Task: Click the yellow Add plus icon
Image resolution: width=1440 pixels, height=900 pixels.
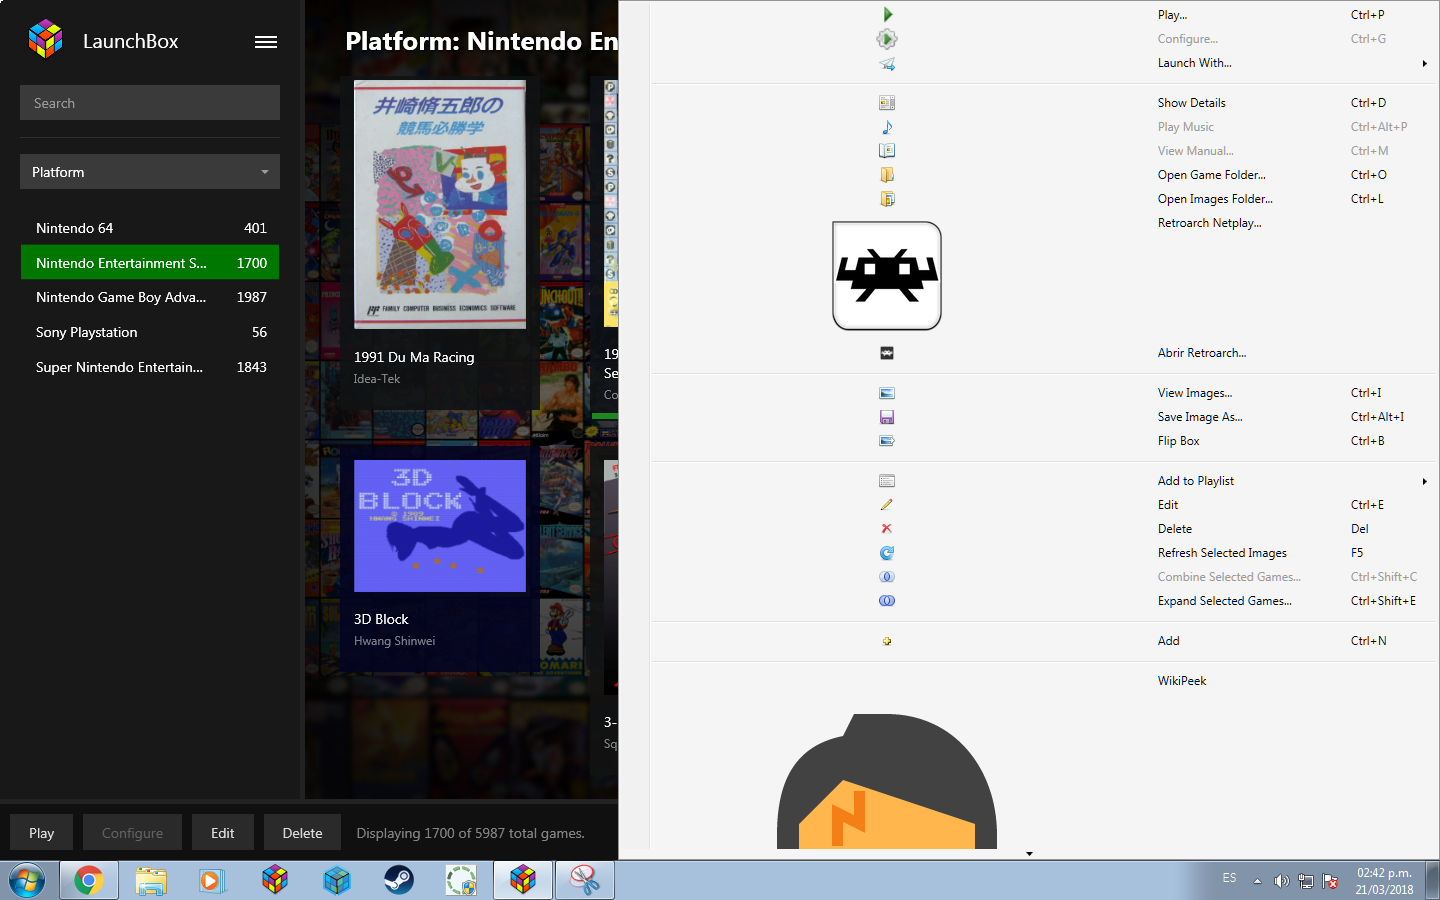Action: [x=887, y=641]
